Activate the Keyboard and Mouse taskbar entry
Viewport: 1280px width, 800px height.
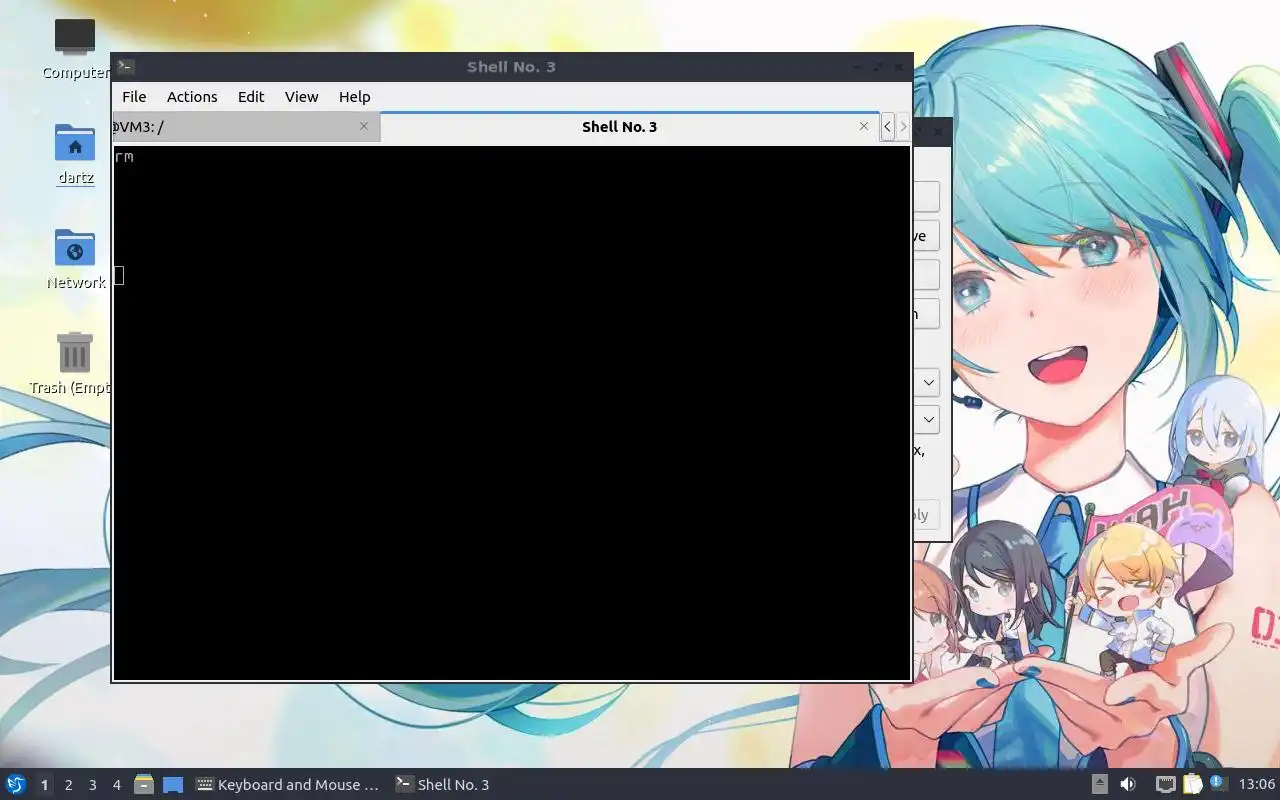[x=289, y=785]
